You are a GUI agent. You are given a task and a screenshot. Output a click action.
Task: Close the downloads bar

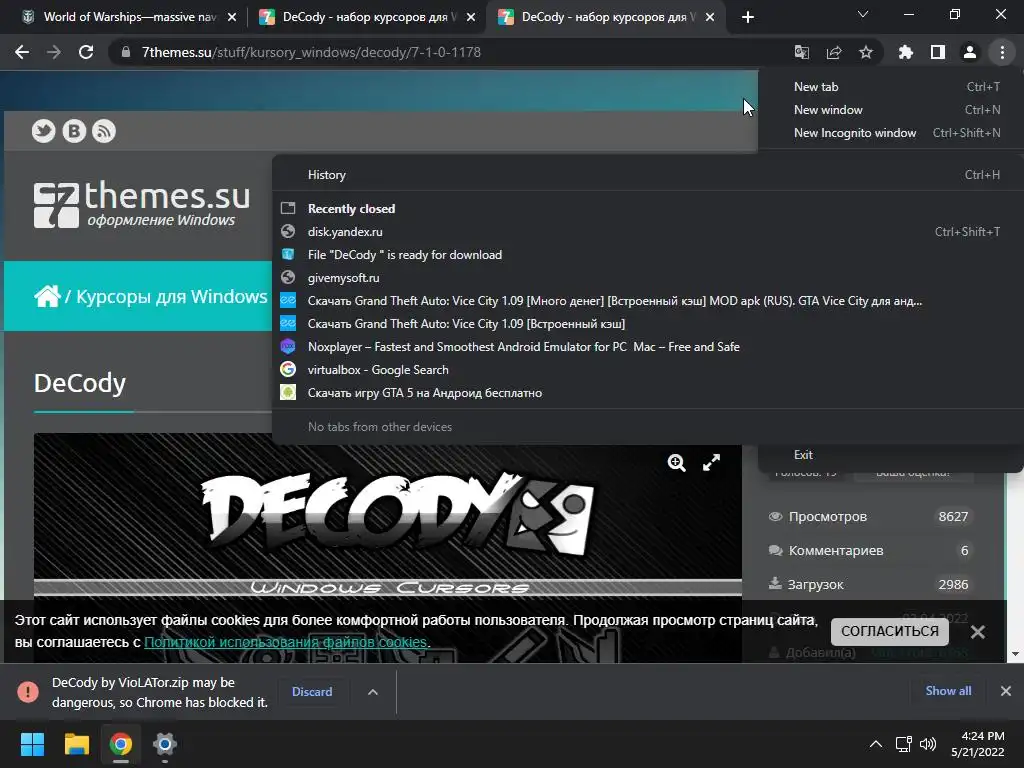click(1006, 691)
